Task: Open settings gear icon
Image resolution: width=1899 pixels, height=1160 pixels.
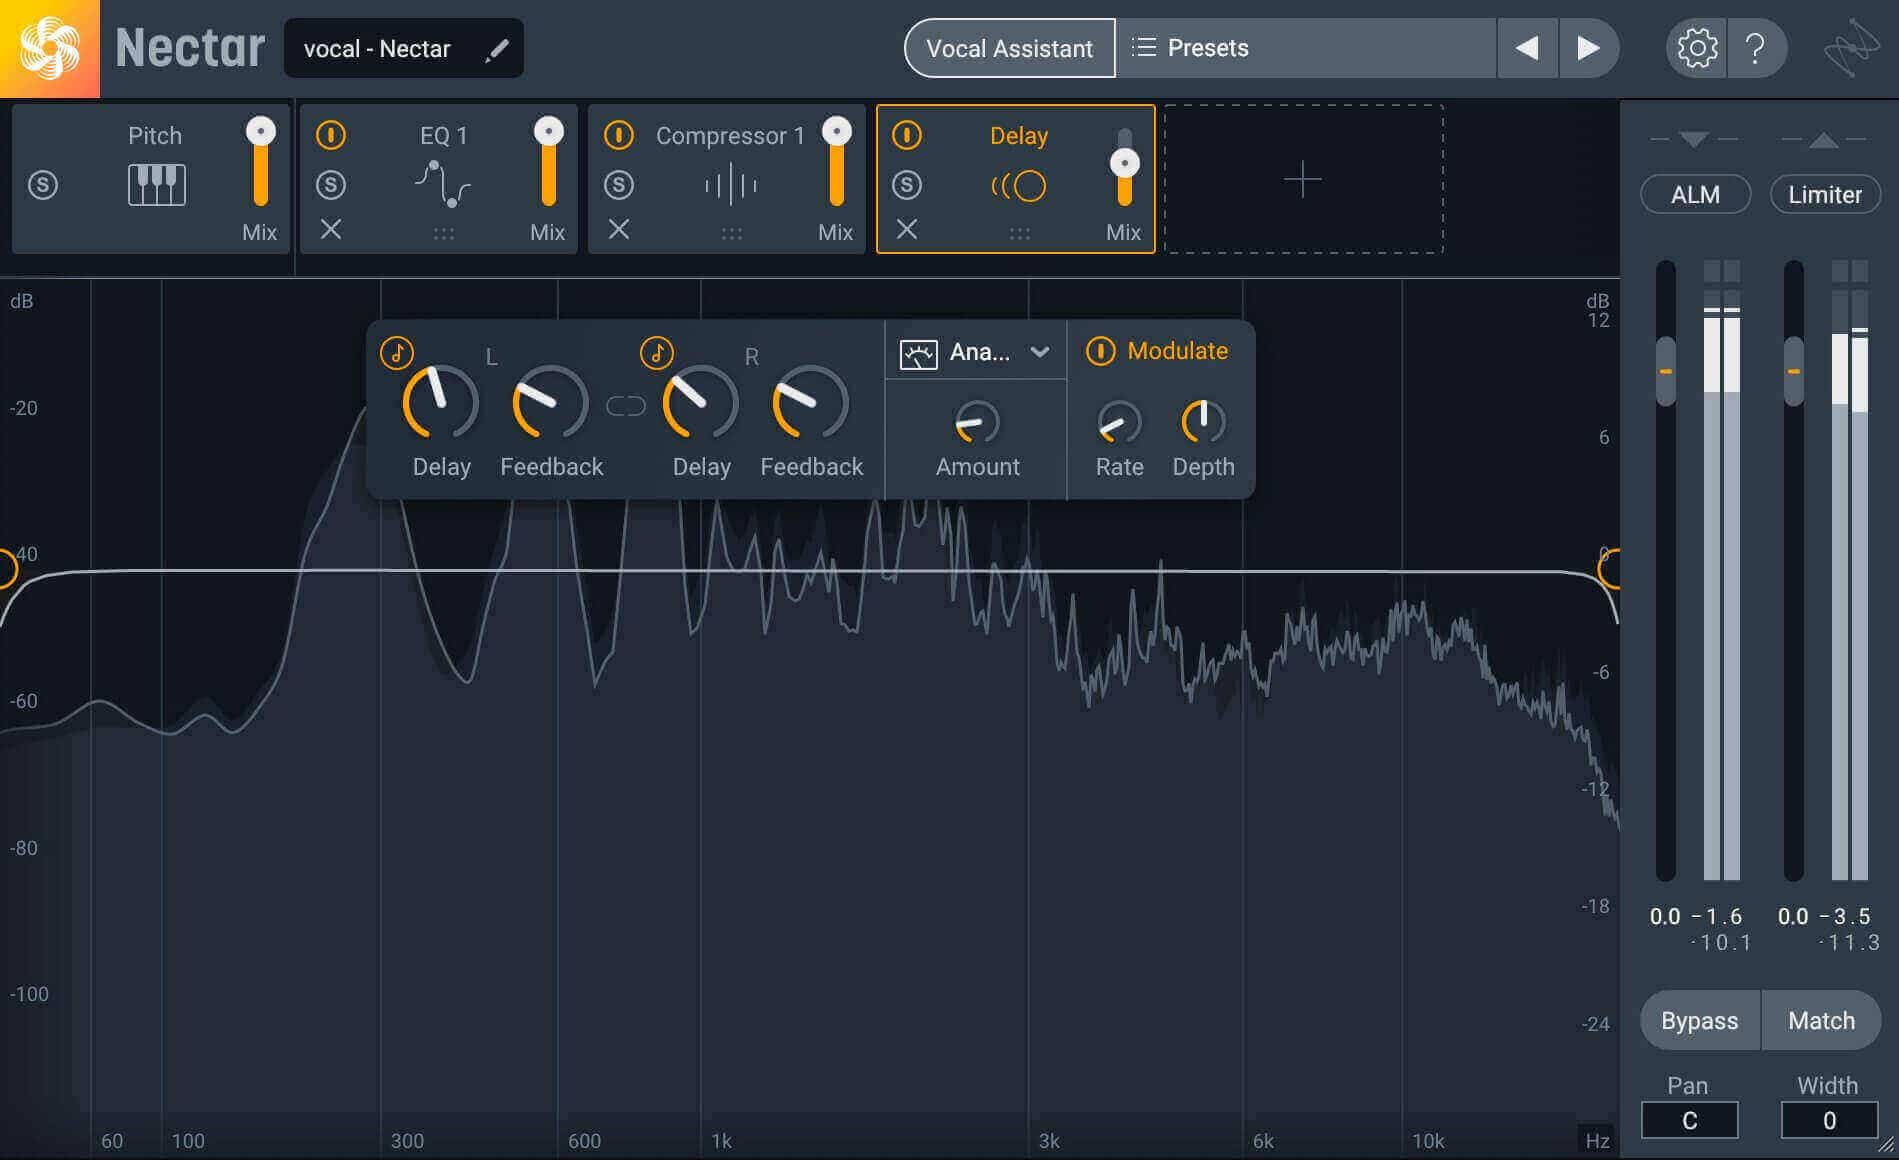Action: click(x=1696, y=48)
